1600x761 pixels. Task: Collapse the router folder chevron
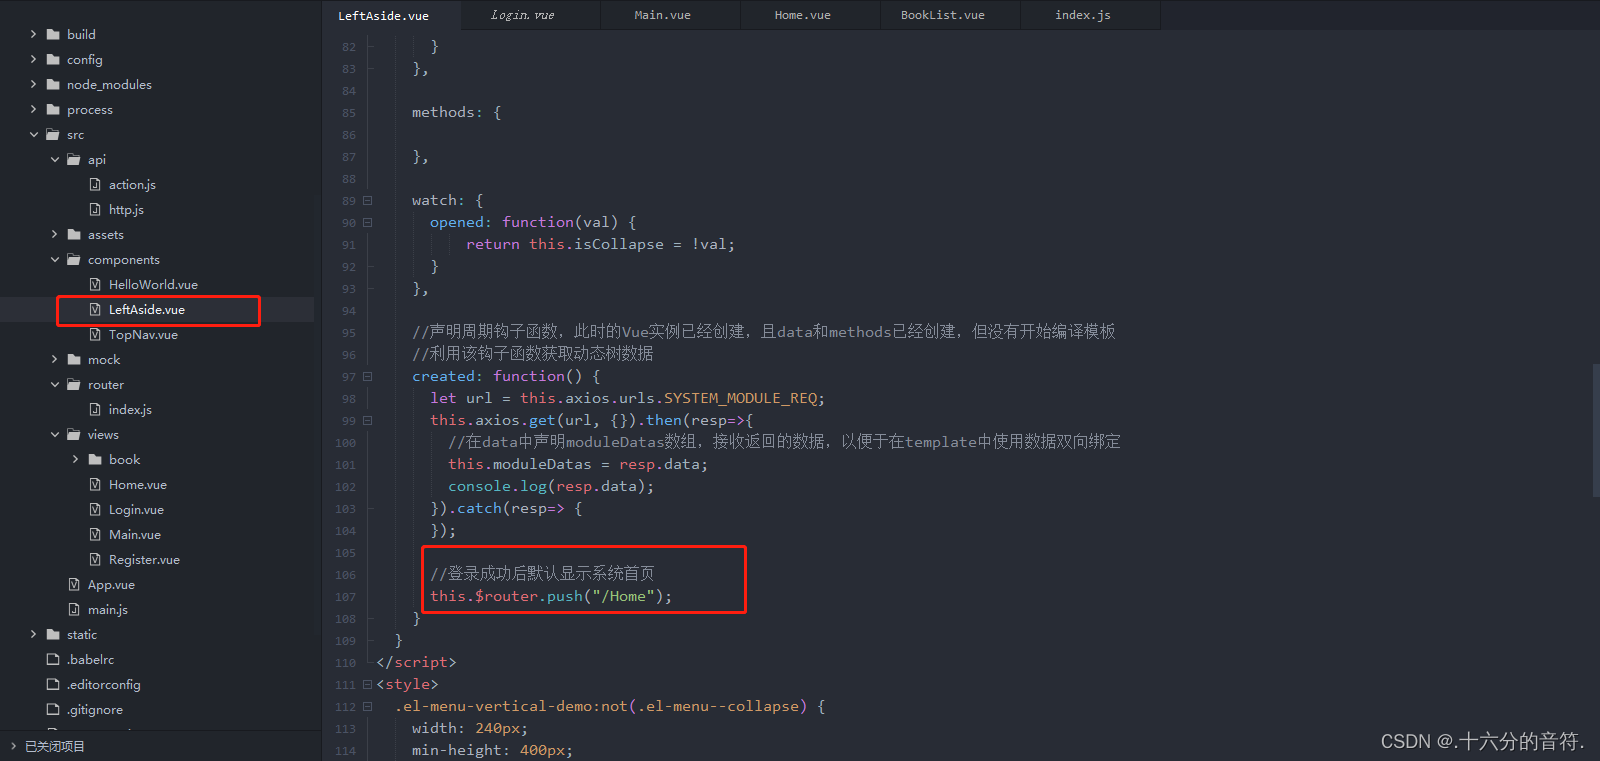point(54,384)
